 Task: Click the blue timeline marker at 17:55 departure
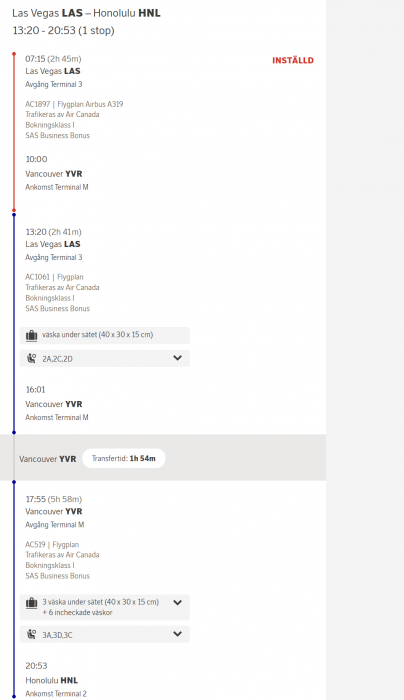point(14,482)
